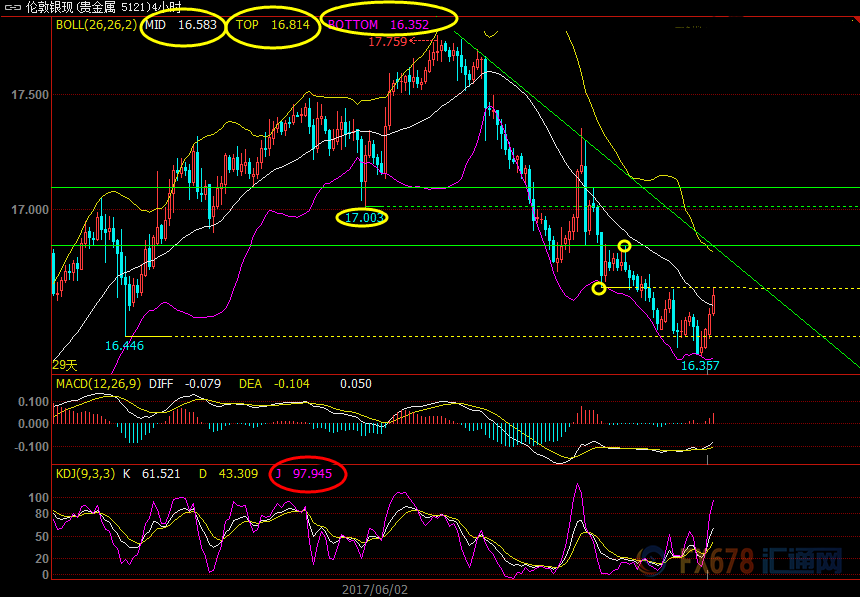Viewport: 860px width, 597px height.
Task: Click the 16.357 low price label
Action: (700, 366)
